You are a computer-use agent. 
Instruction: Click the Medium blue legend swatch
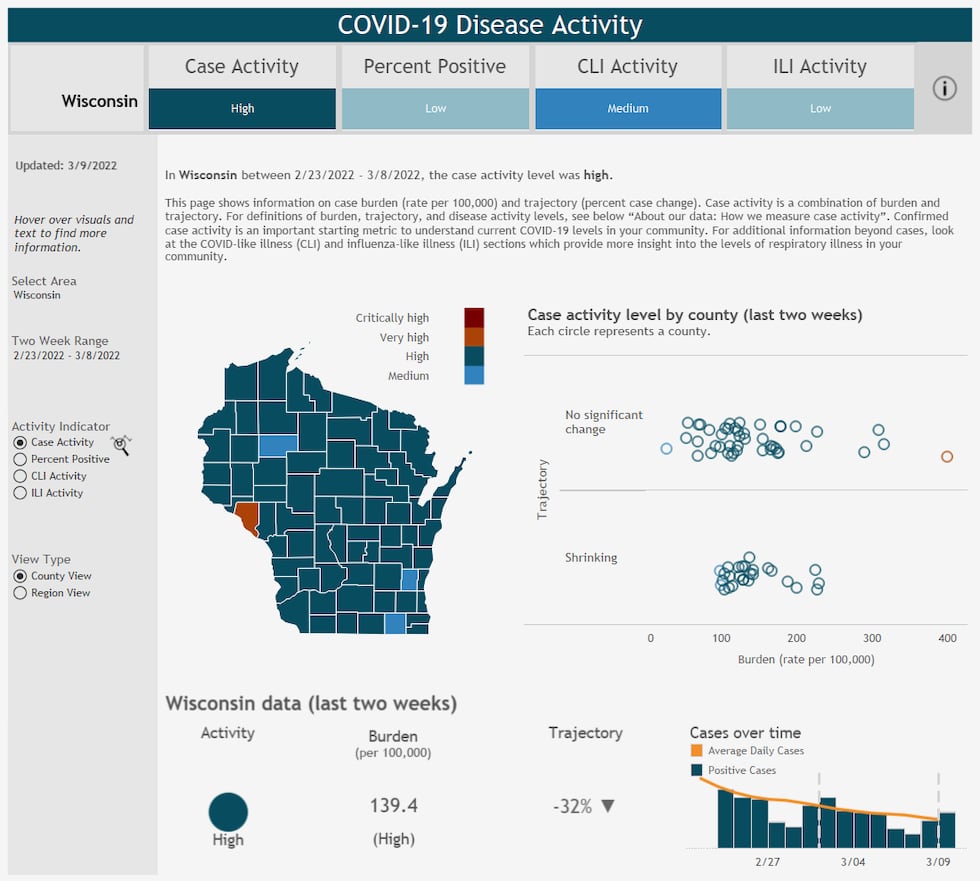pyautogui.click(x=474, y=375)
